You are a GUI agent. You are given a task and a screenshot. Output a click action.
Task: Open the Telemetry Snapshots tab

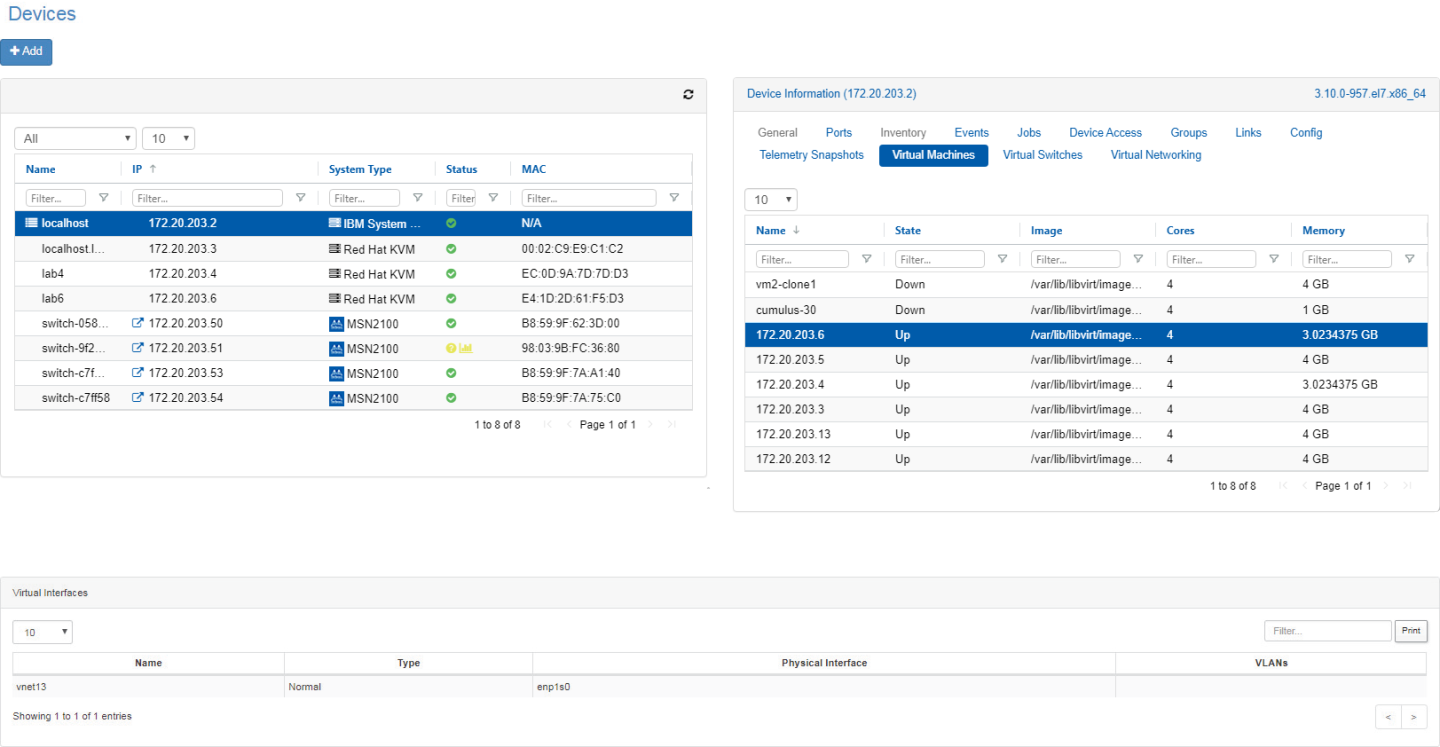point(811,155)
